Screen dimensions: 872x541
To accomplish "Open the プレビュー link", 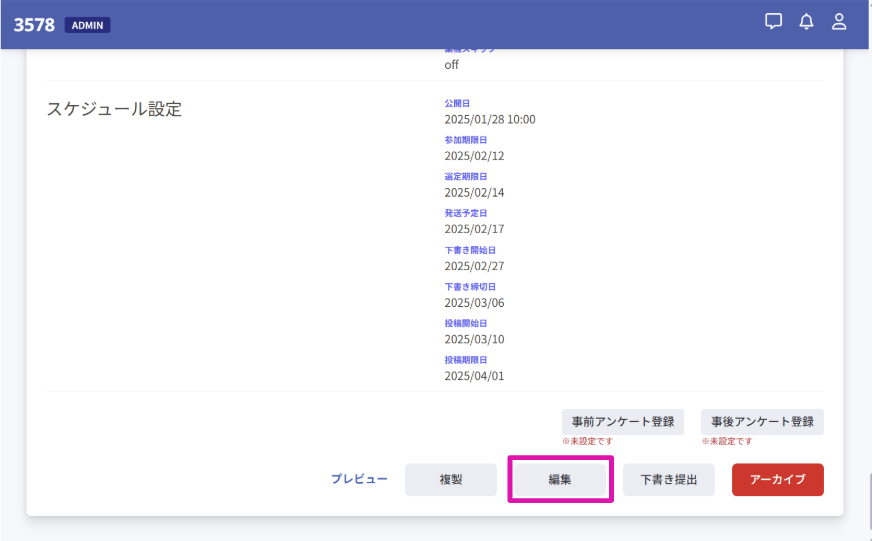I will click(x=359, y=479).
